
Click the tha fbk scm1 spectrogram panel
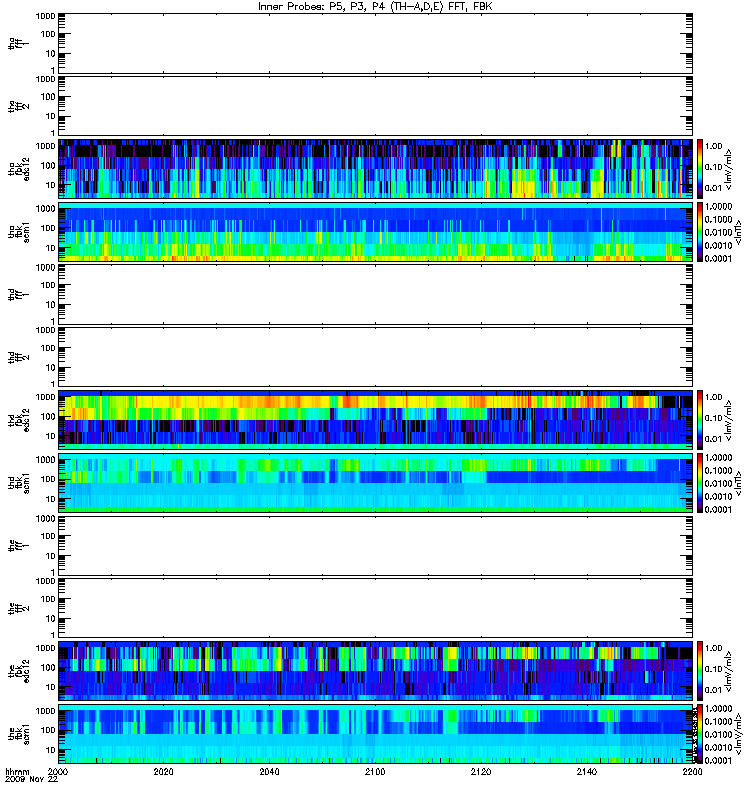tap(376, 232)
